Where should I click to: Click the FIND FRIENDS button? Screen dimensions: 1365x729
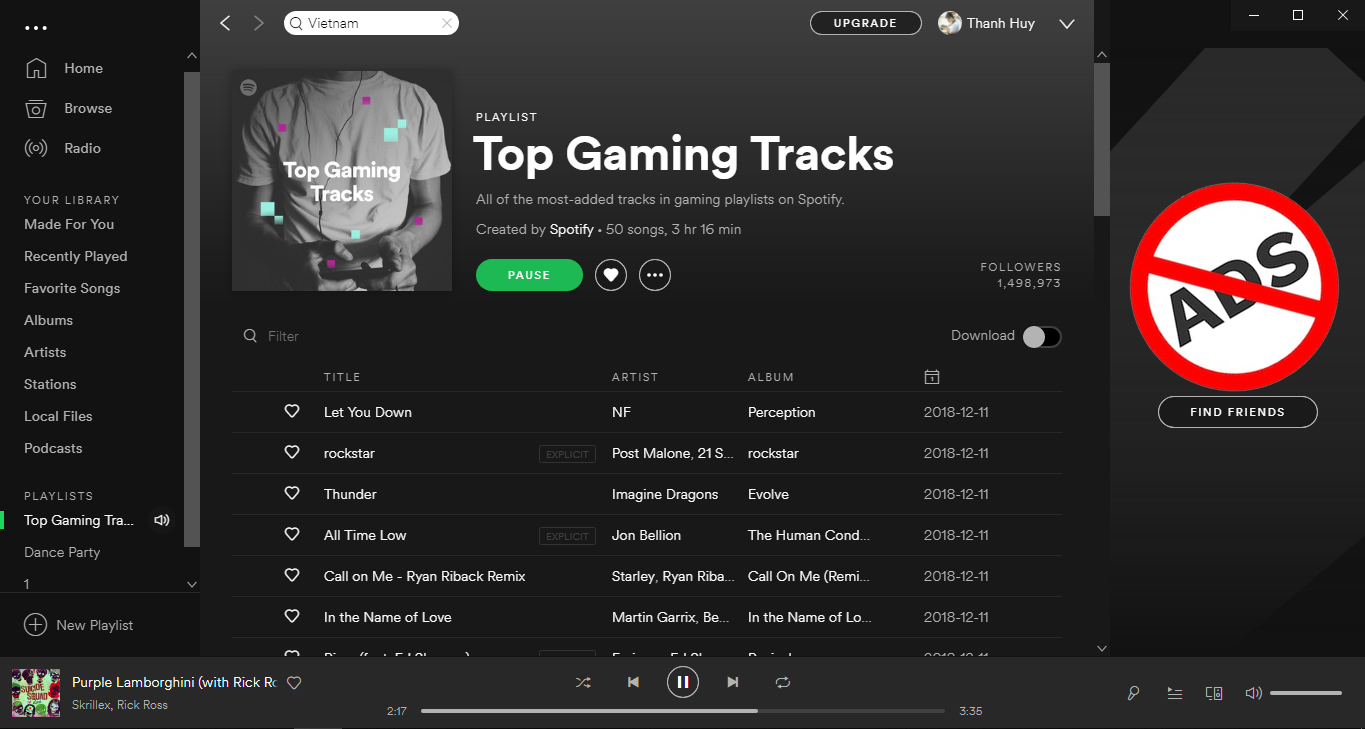pos(1237,412)
